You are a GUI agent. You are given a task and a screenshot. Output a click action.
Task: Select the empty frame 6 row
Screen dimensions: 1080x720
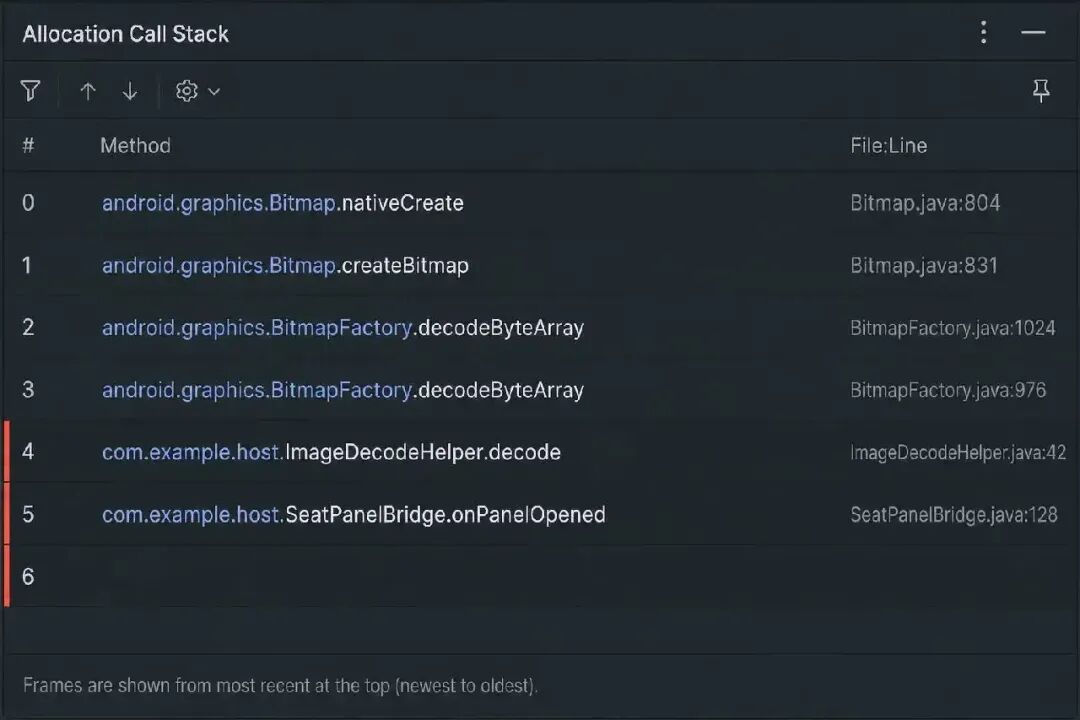pyautogui.click(x=540, y=577)
